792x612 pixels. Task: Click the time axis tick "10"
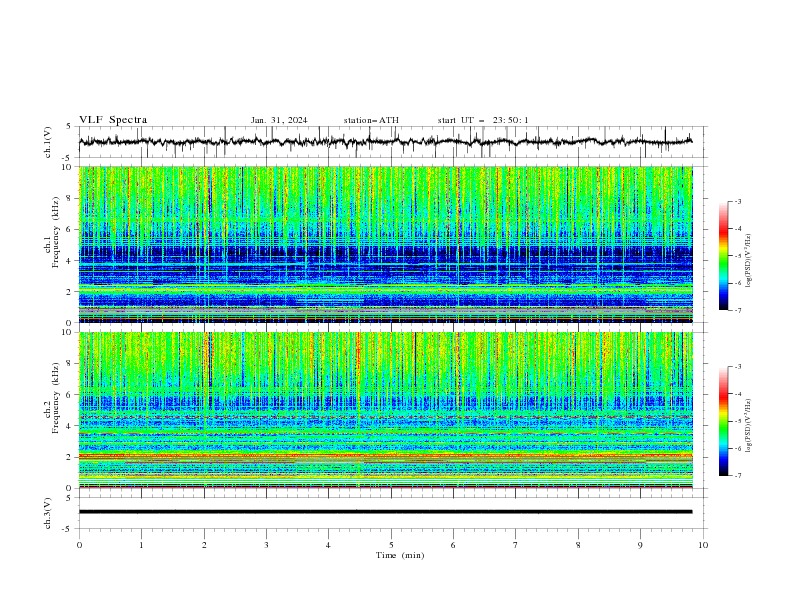point(703,545)
